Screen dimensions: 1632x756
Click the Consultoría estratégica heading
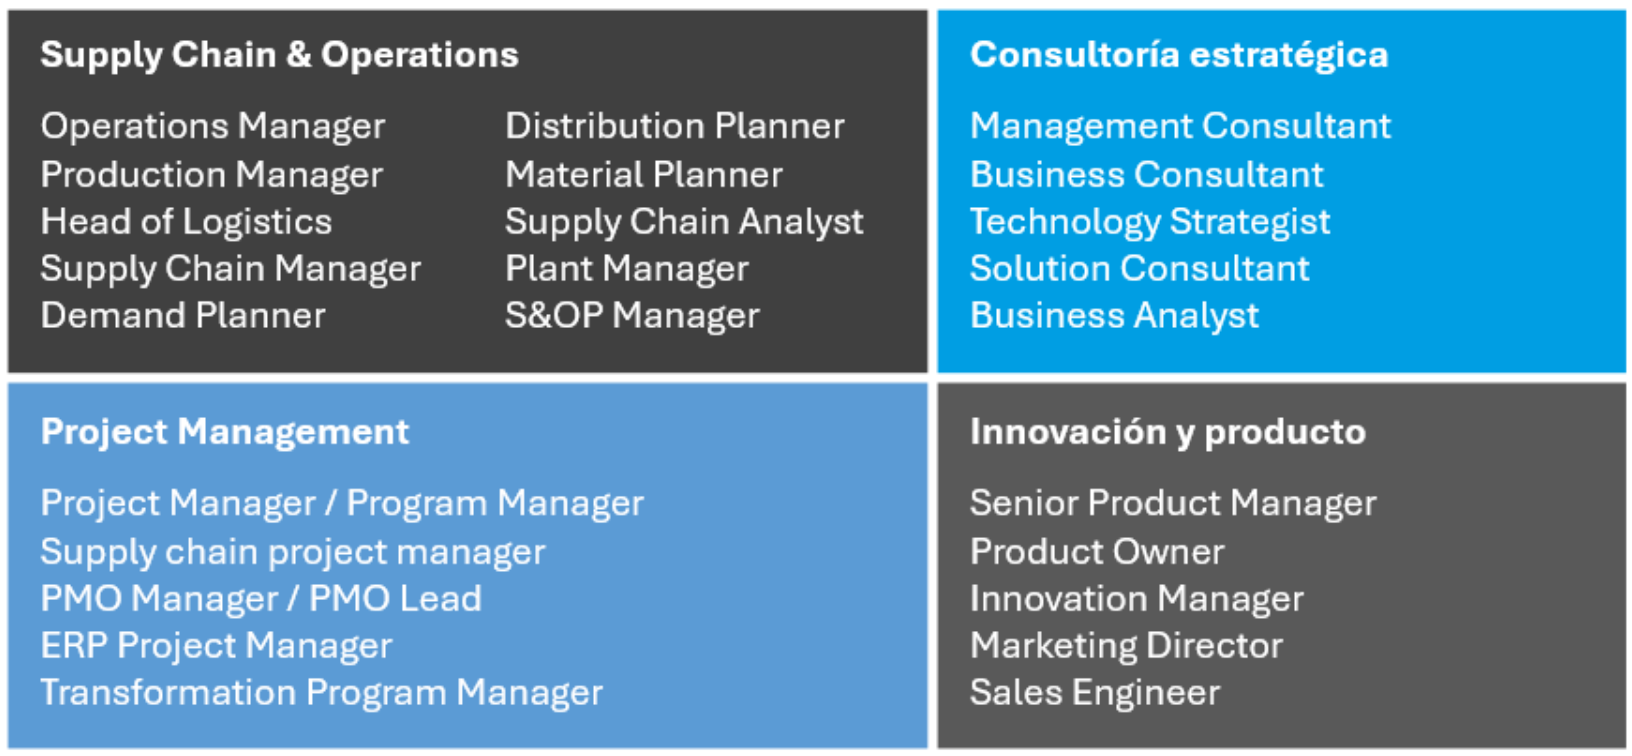click(x=1179, y=55)
